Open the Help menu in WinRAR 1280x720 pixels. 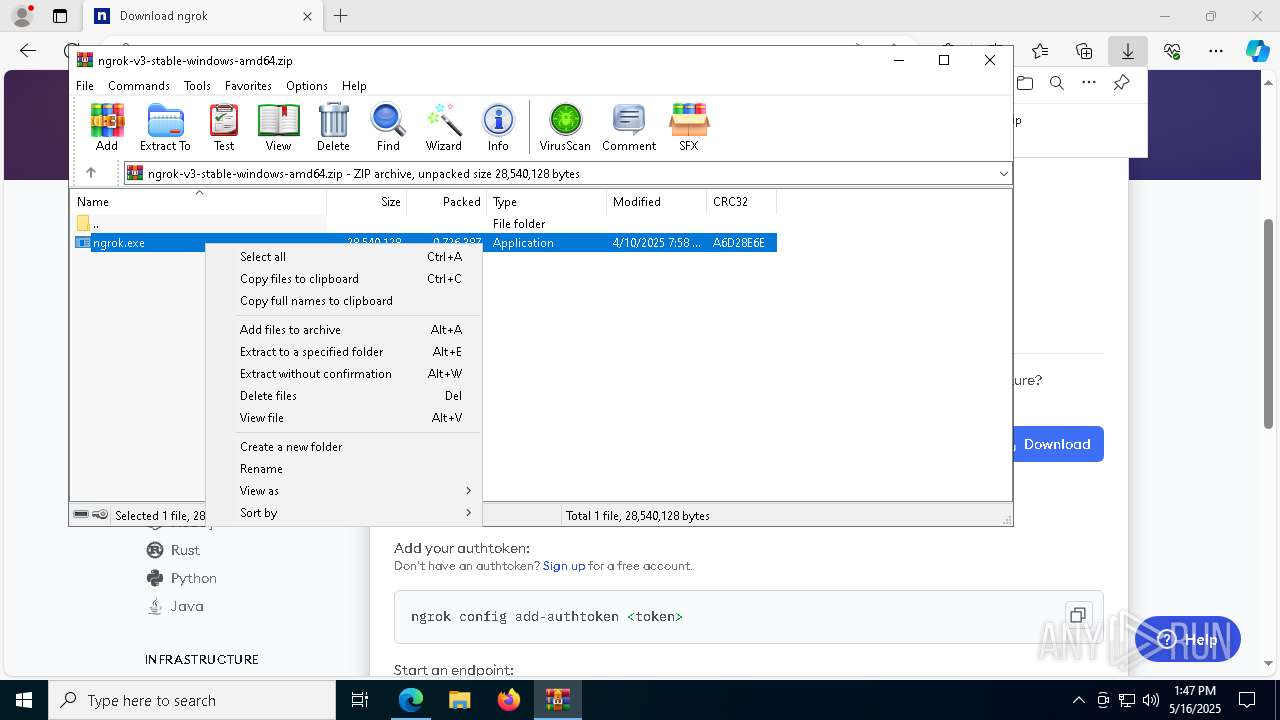coord(354,86)
